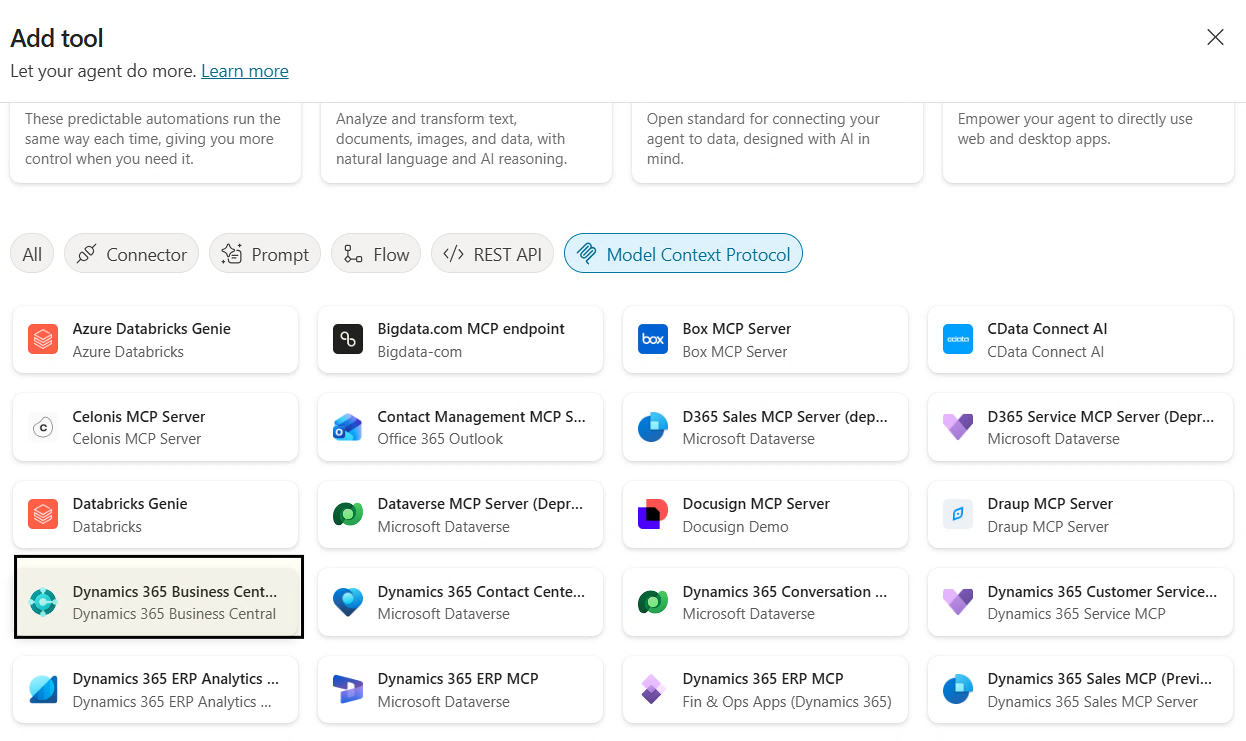Select the Prompt filter tab
This screenshot has width=1246, height=741.
(x=265, y=254)
